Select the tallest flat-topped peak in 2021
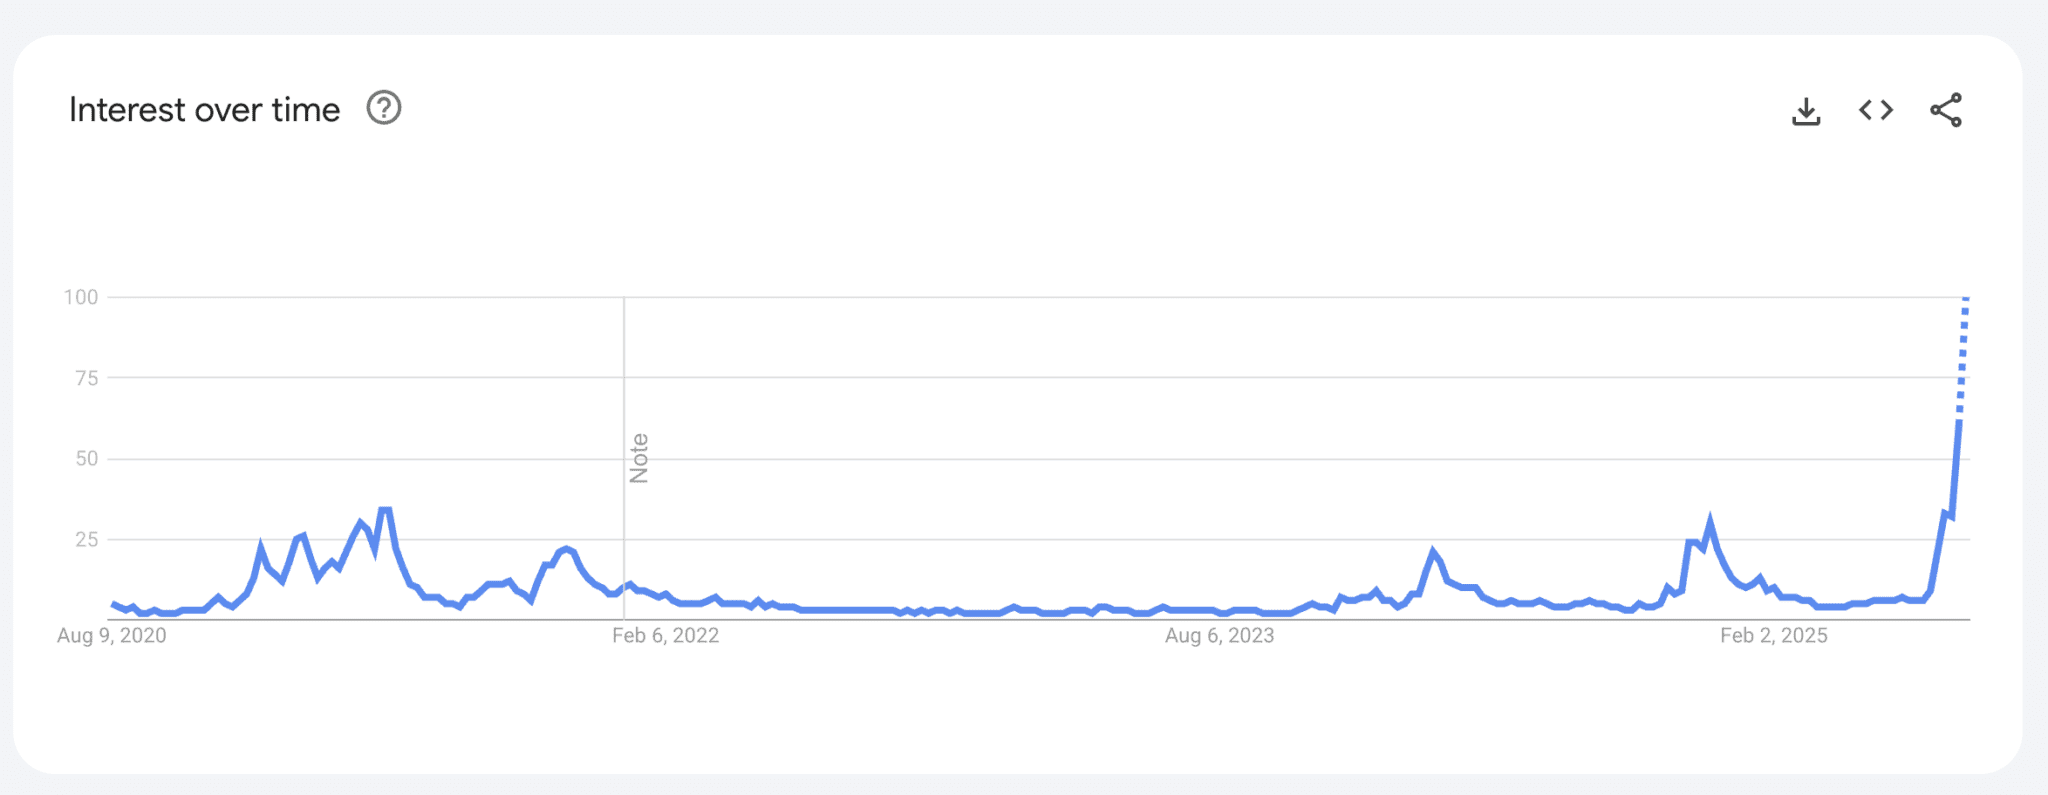The height and width of the screenshot is (795, 2048). point(385,510)
